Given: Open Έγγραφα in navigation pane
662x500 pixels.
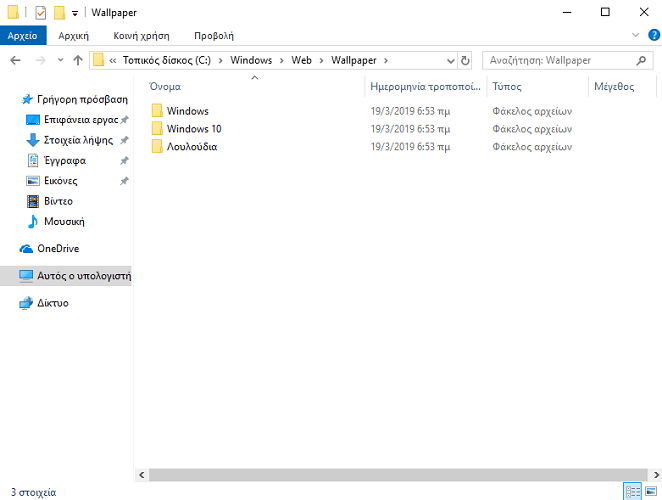Looking at the screenshot, I should 65,160.
